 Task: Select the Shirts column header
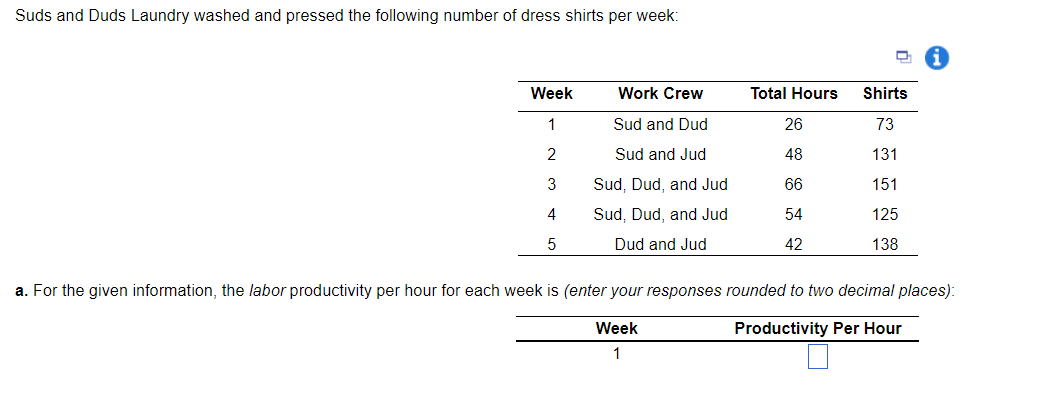click(x=885, y=94)
